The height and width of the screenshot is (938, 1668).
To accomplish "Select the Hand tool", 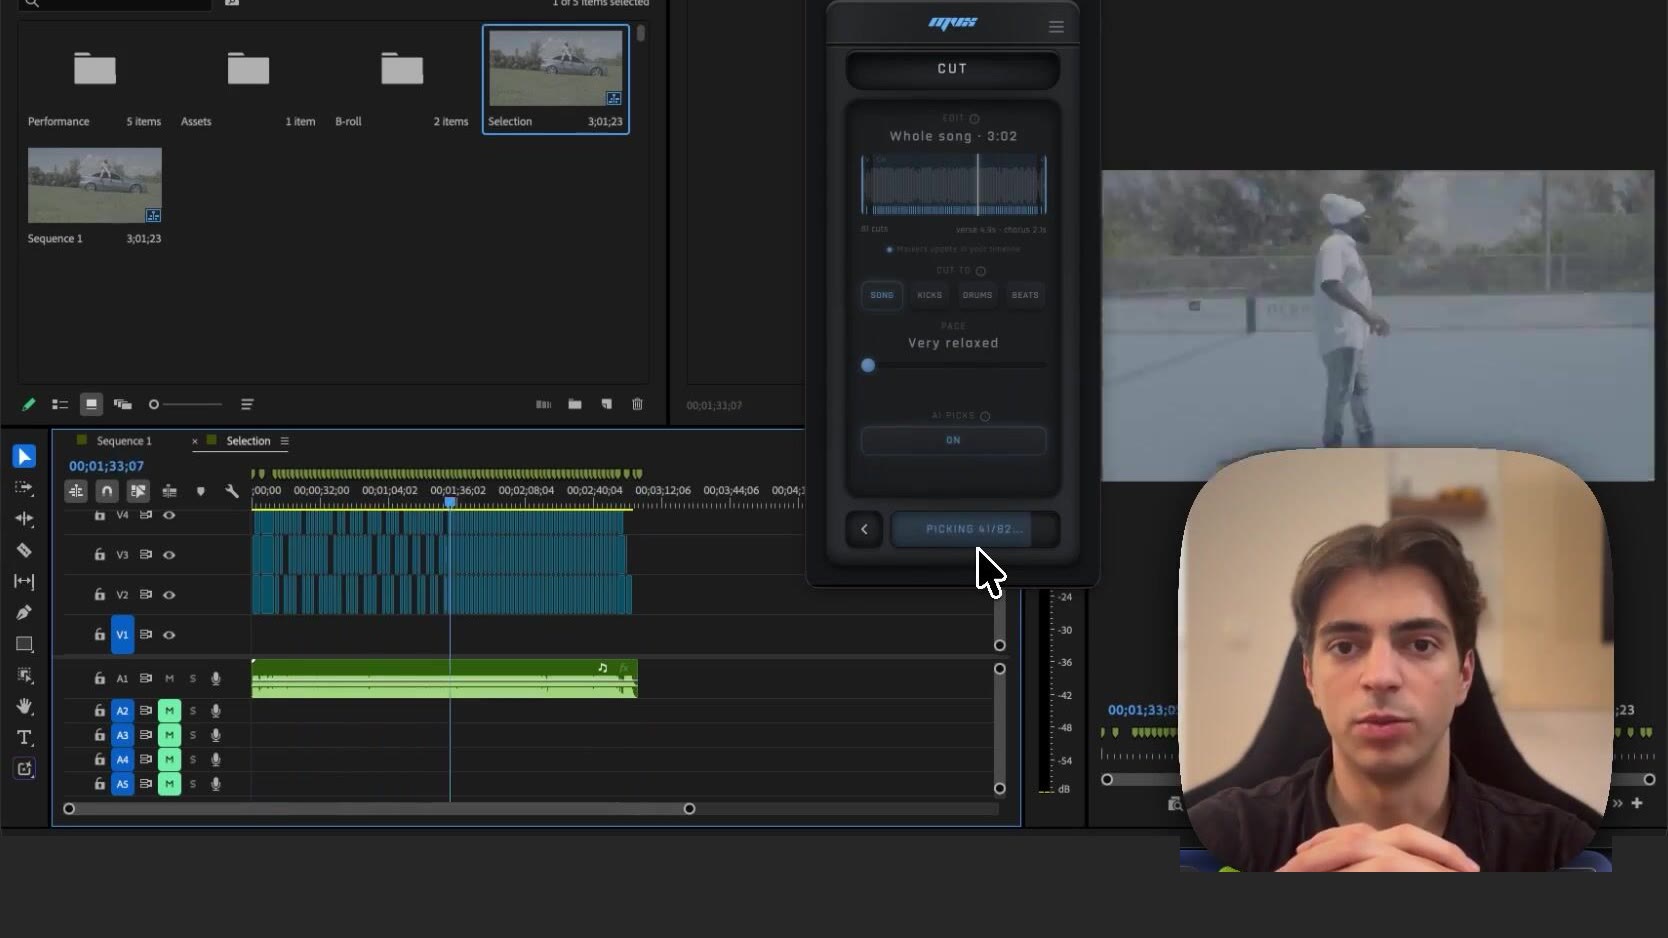I will [x=24, y=706].
